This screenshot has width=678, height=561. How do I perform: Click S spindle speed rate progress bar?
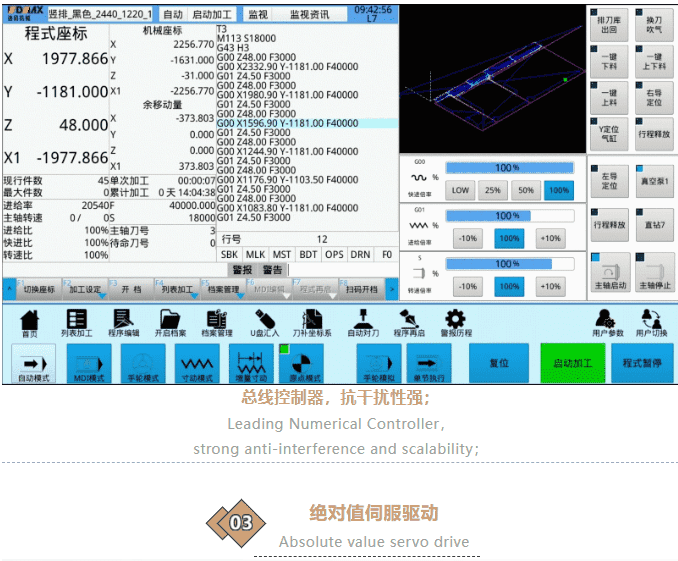[x=510, y=264]
